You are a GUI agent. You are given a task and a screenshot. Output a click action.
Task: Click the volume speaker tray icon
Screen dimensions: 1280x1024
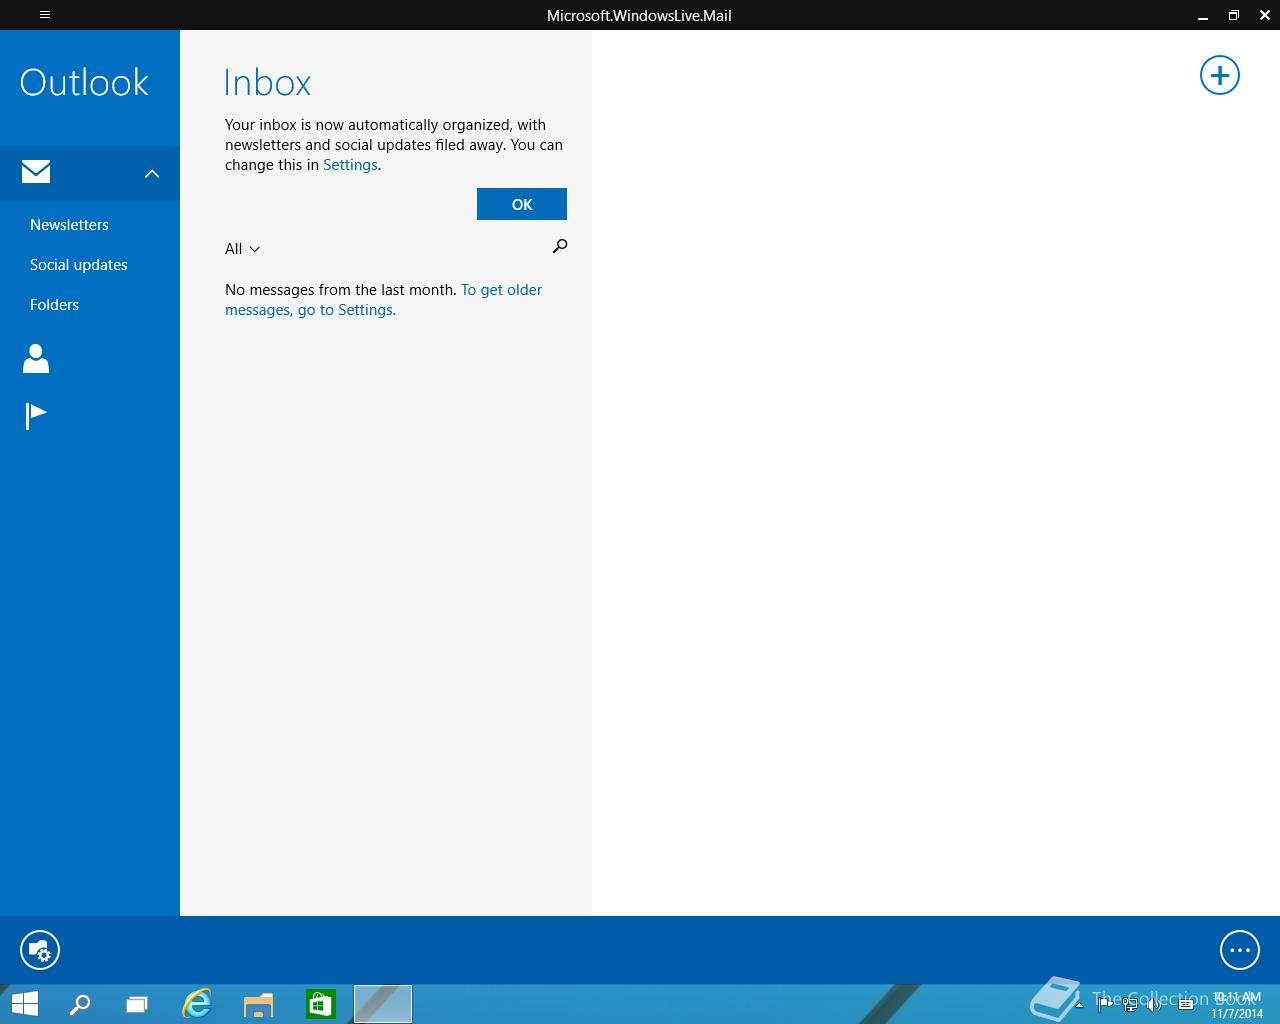tap(1156, 1004)
